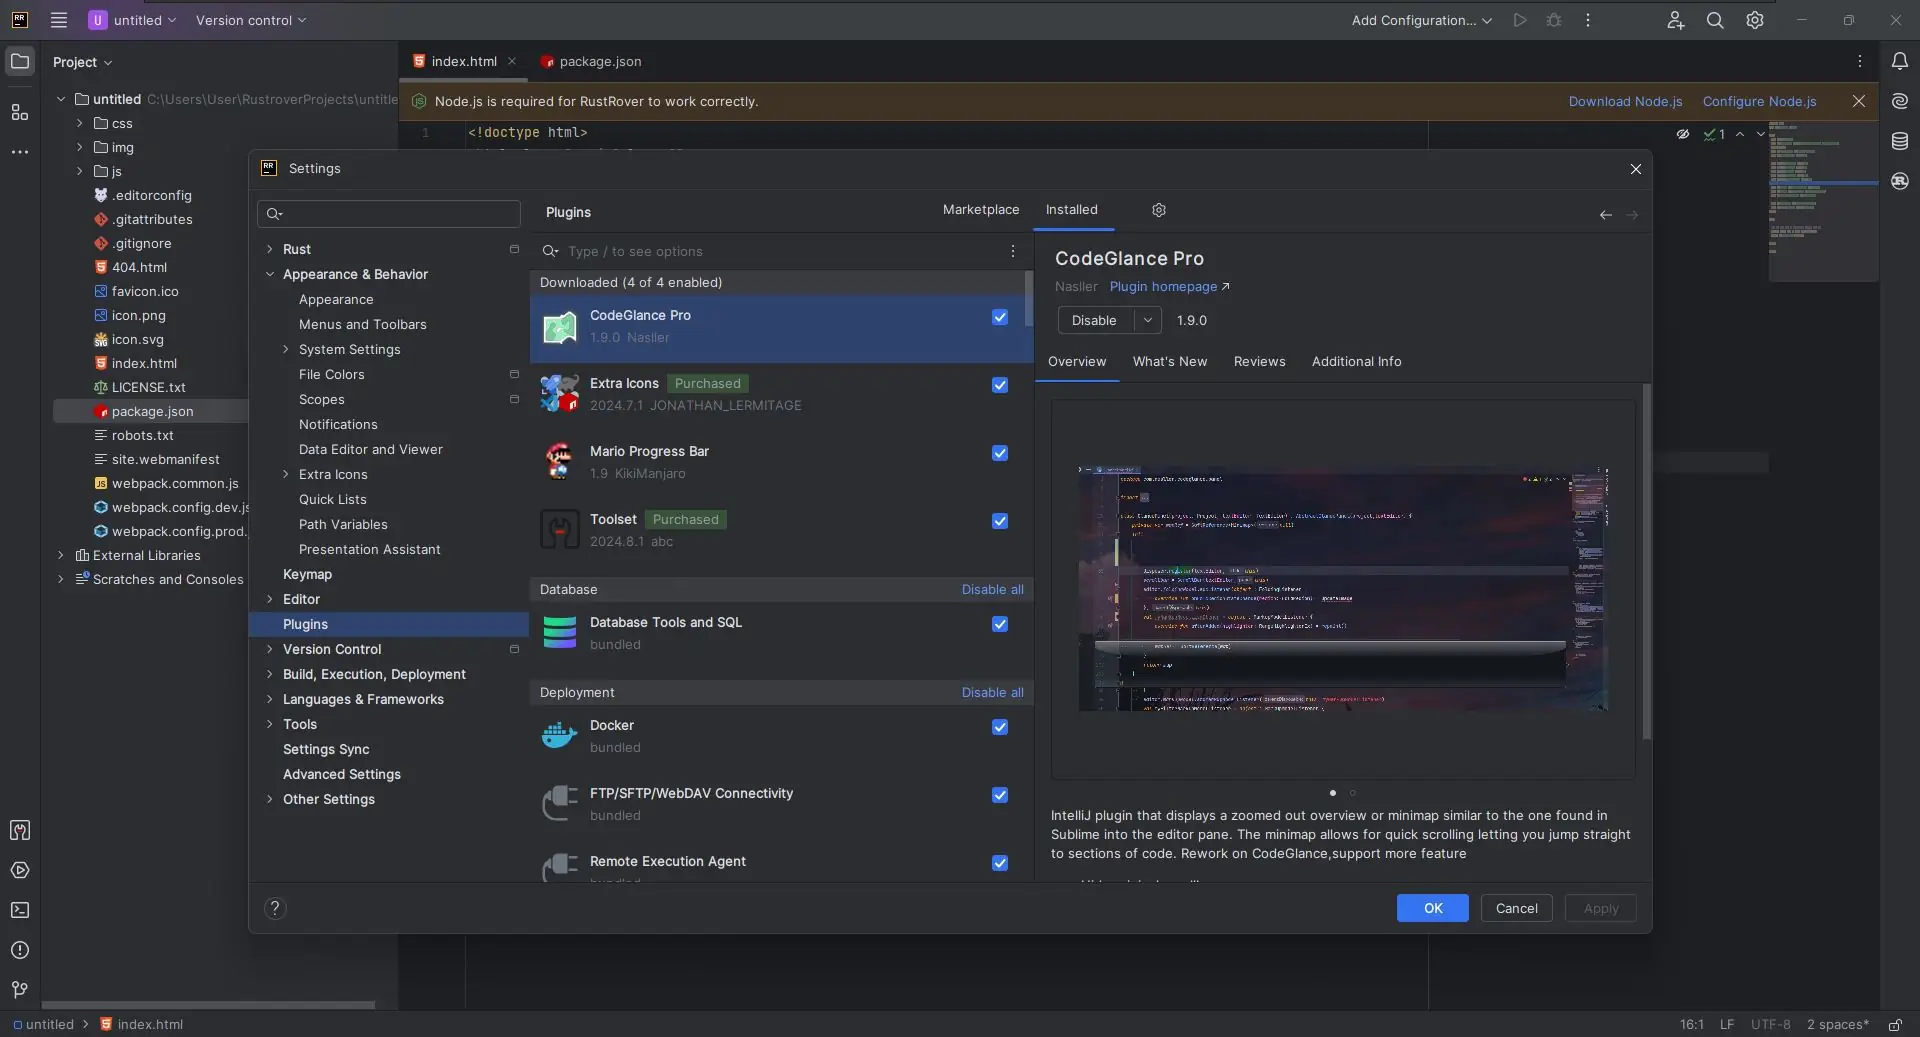Open Settings help question mark
The height and width of the screenshot is (1037, 1920).
coord(275,908)
